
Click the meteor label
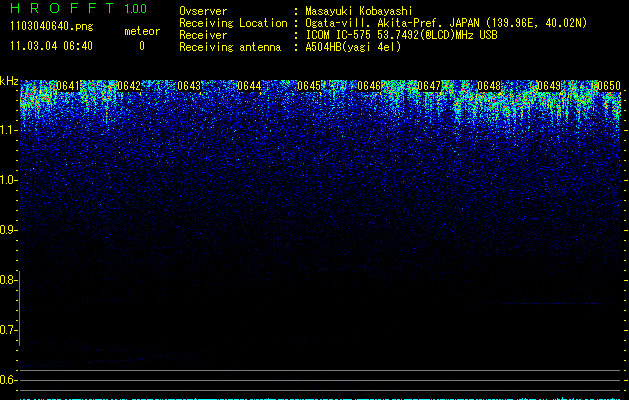tap(142, 31)
